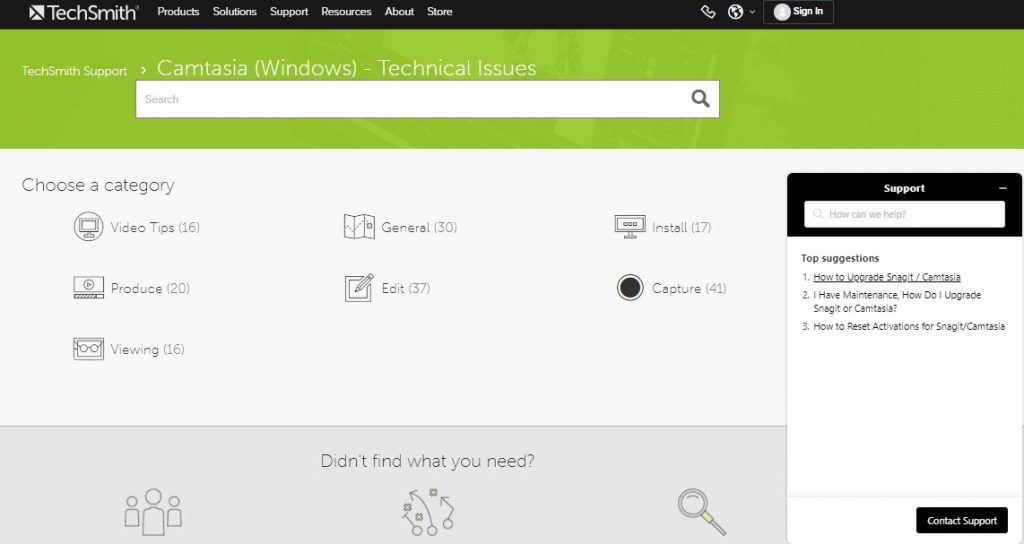Open 'How to Upgrade Snagit / Camtasia' suggestion
The image size is (1024, 544).
tap(886, 277)
